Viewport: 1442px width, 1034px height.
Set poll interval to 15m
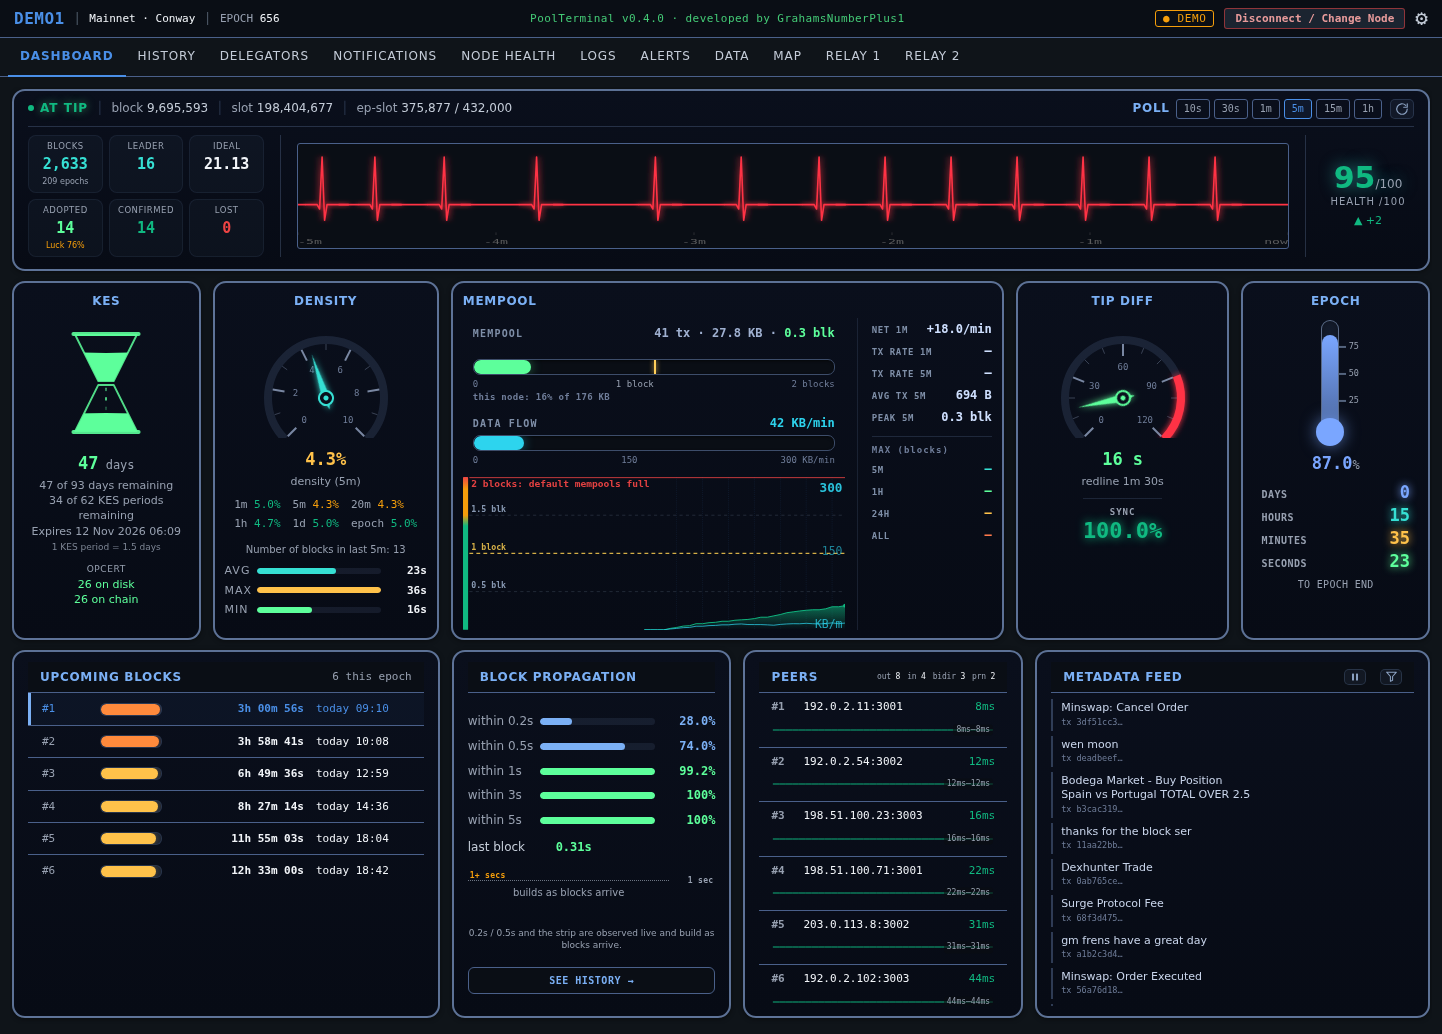tap(1333, 109)
